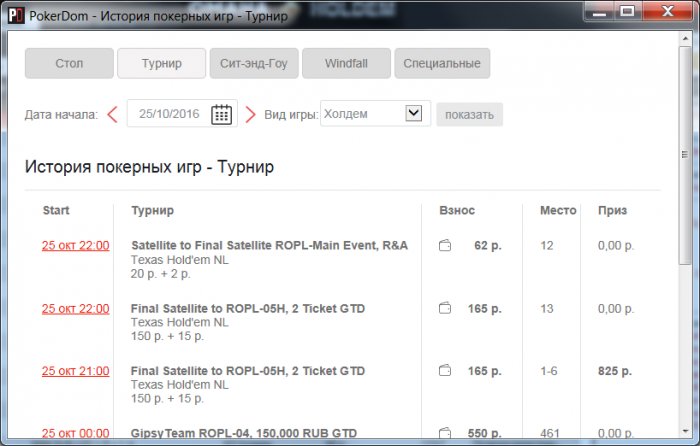Switch to the Windfall tab
The height and width of the screenshot is (446, 700).
(x=346, y=63)
